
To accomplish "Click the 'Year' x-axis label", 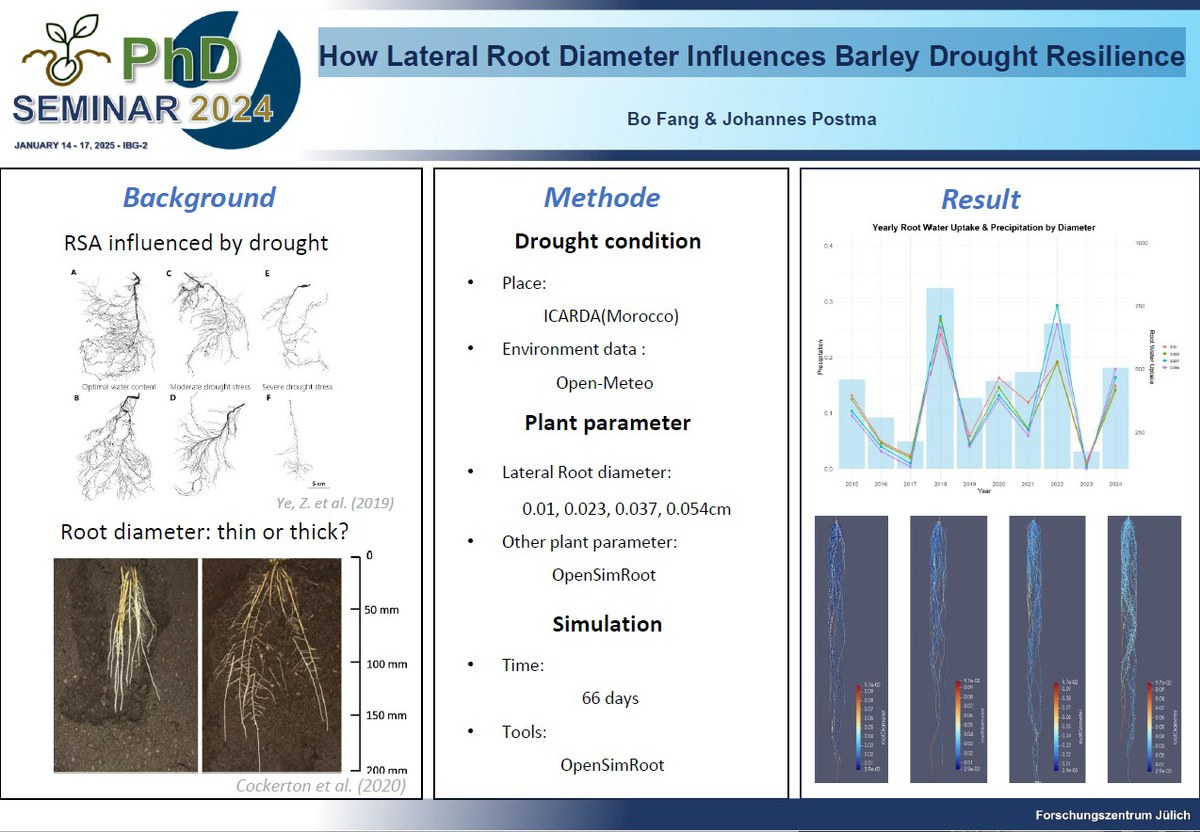I will [x=986, y=491].
